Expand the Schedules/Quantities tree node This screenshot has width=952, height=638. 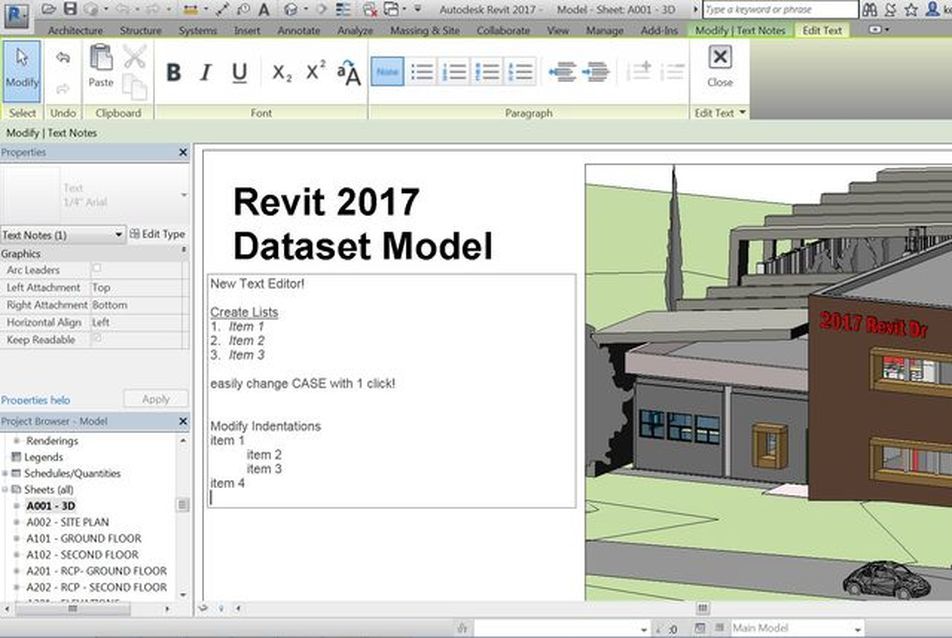[x=5, y=473]
